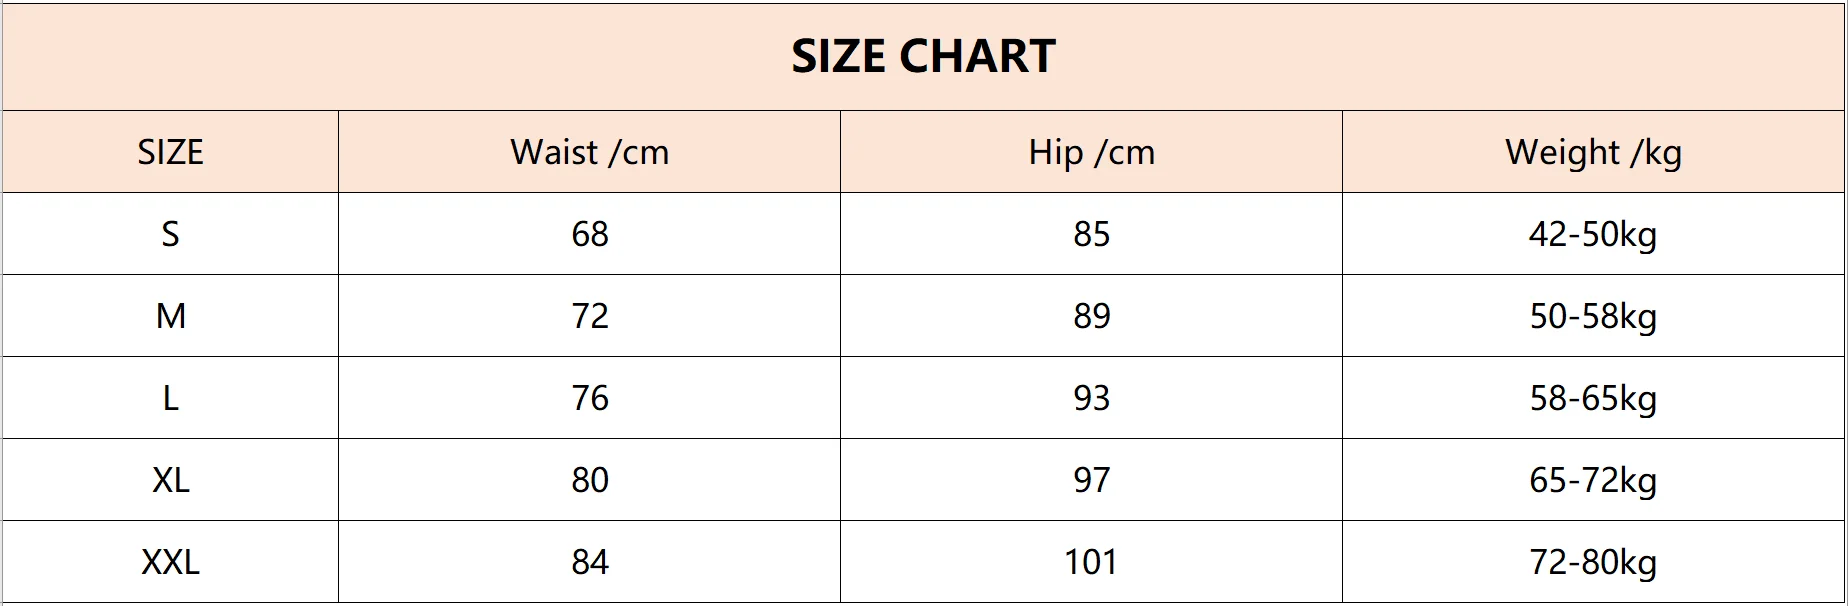1848x606 pixels.
Task: Click waist value 68
Action: (589, 234)
